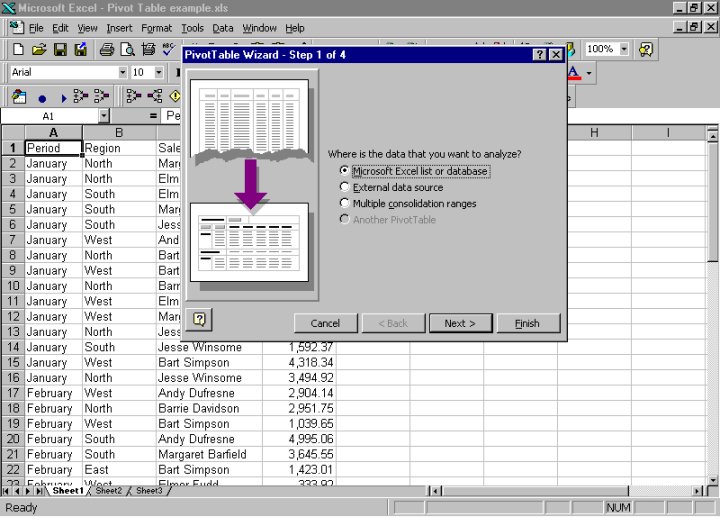Viewport: 720px width, 517px height.
Task: Click the Name Box showing A1
Action: 49,116
